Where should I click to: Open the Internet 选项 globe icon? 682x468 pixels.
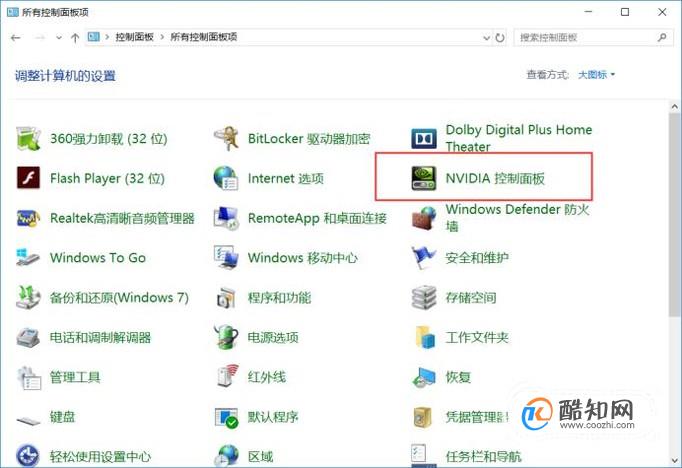click(x=226, y=178)
